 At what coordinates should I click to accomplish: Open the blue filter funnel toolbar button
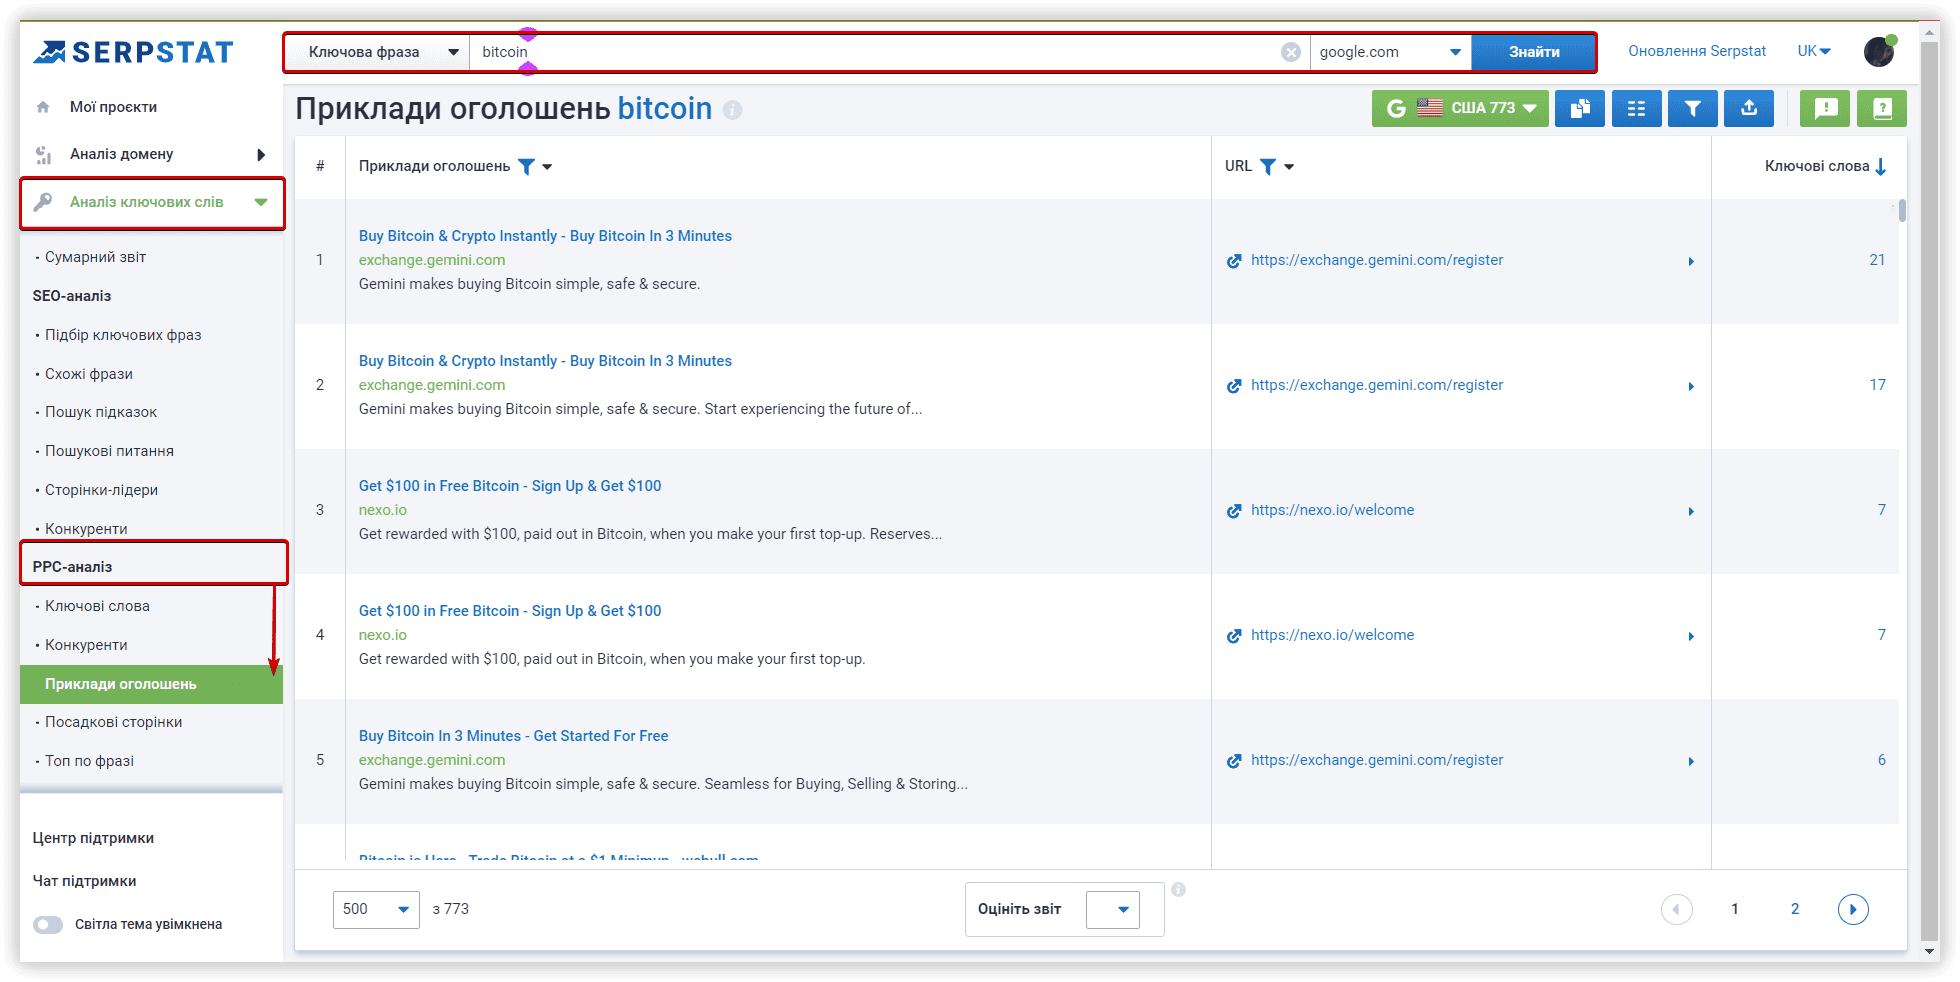(x=1692, y=108)
